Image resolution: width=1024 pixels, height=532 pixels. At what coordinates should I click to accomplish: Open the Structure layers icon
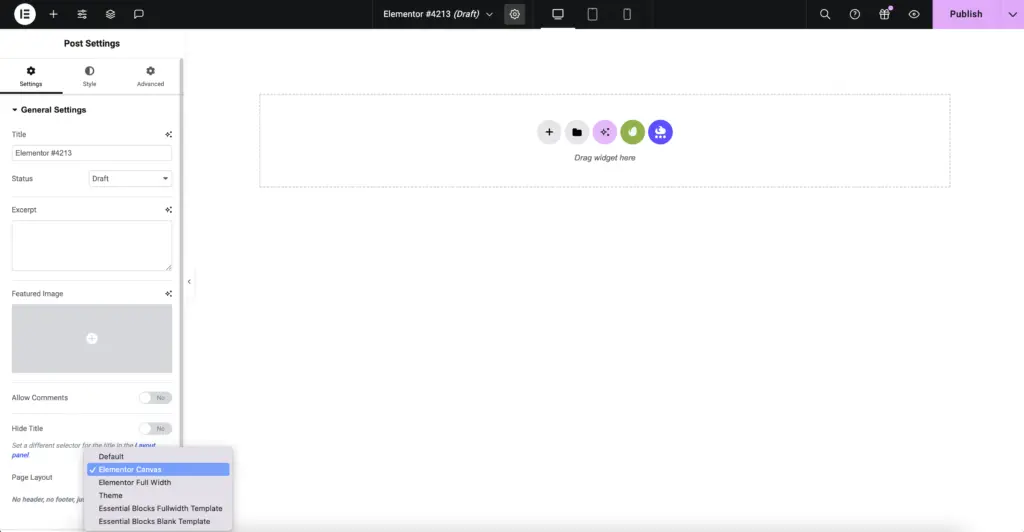(110, 14)
